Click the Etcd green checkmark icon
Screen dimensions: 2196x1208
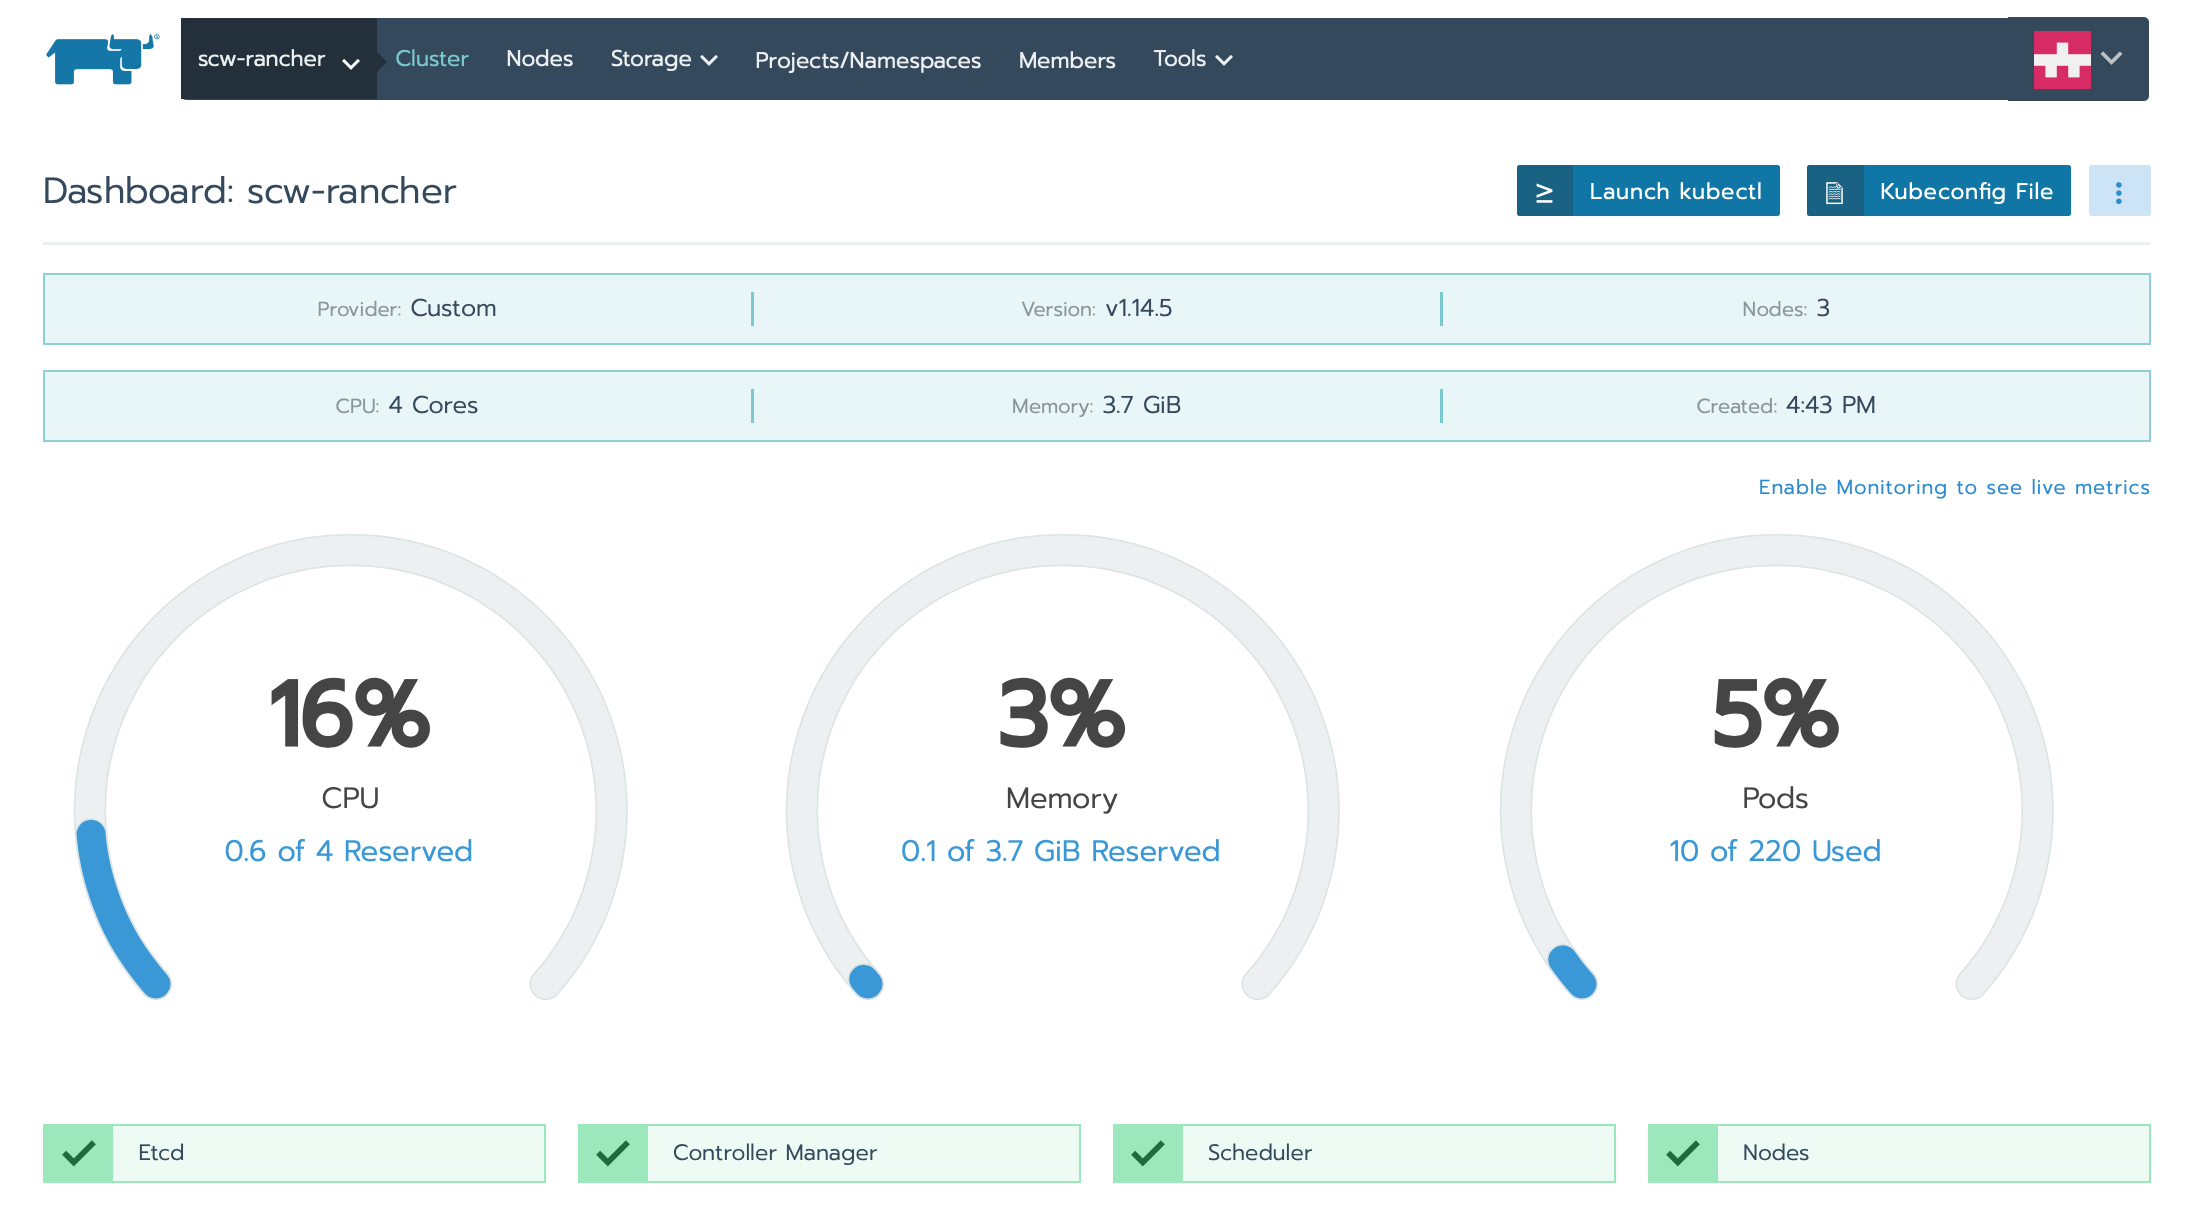79,1153
